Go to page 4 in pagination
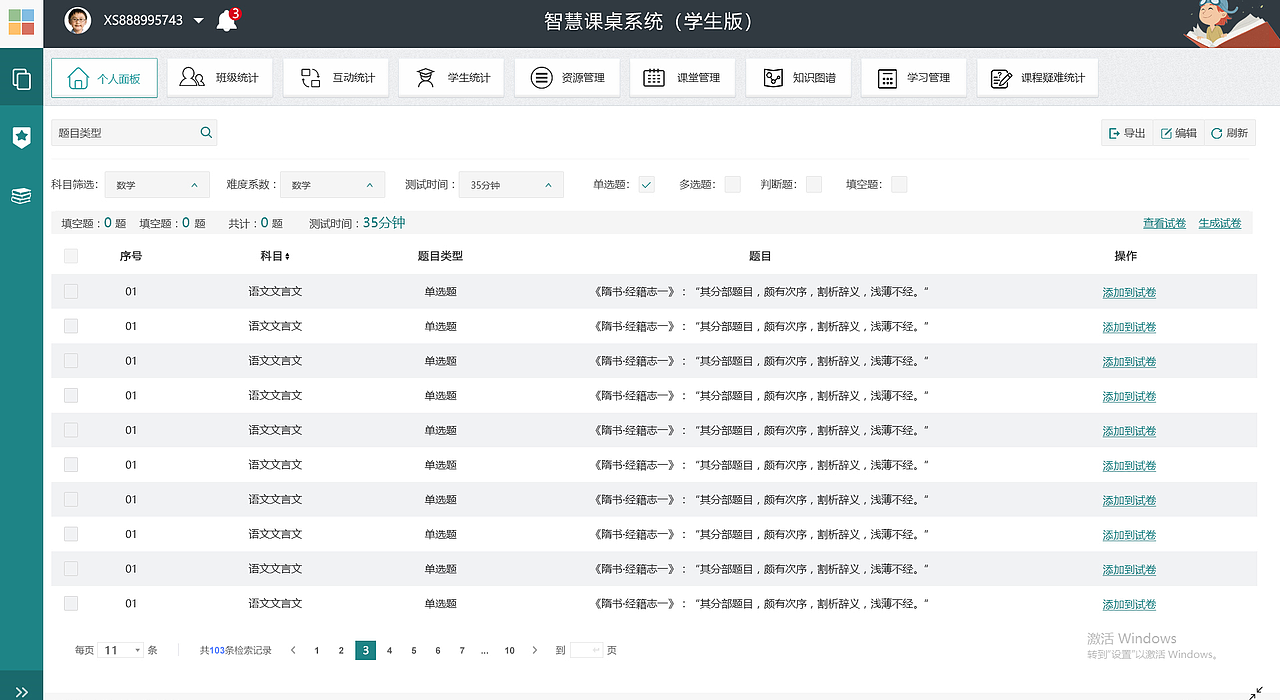This screenshot has width=1280, height=700. tap(390, 651)
